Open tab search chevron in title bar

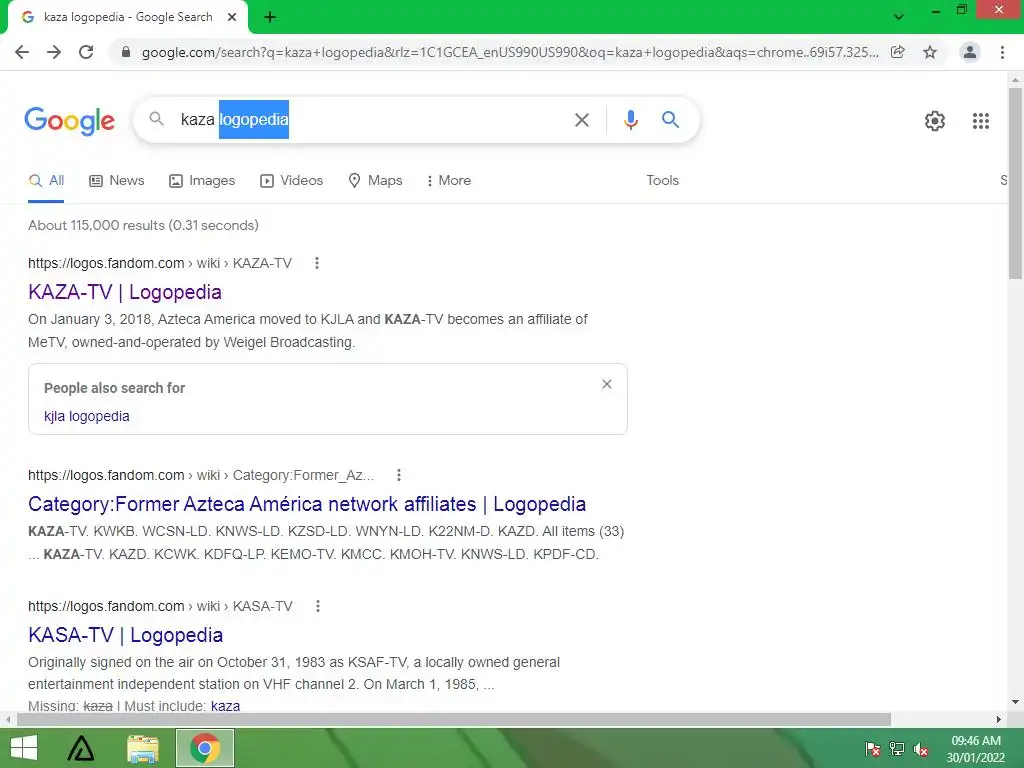click(x=899, y=17)
